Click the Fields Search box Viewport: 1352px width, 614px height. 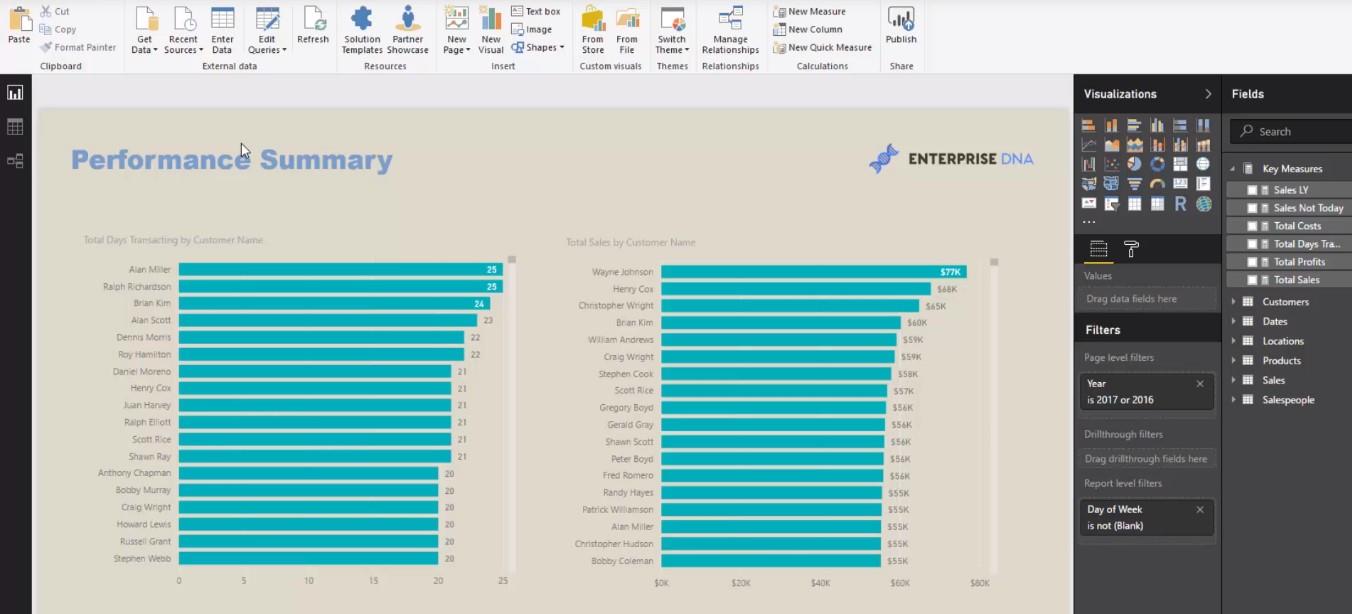[x=1290, y=131]
